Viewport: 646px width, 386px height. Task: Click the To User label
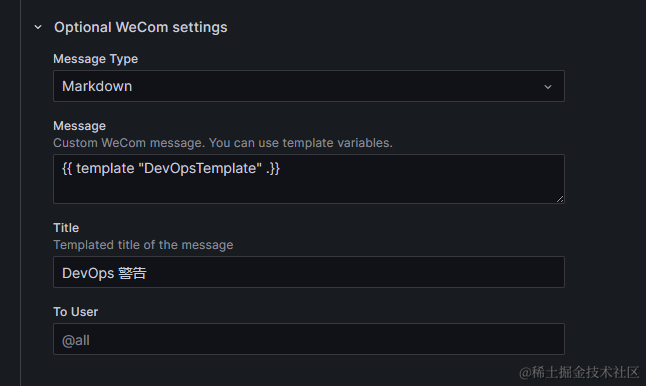tap(76, 312)
